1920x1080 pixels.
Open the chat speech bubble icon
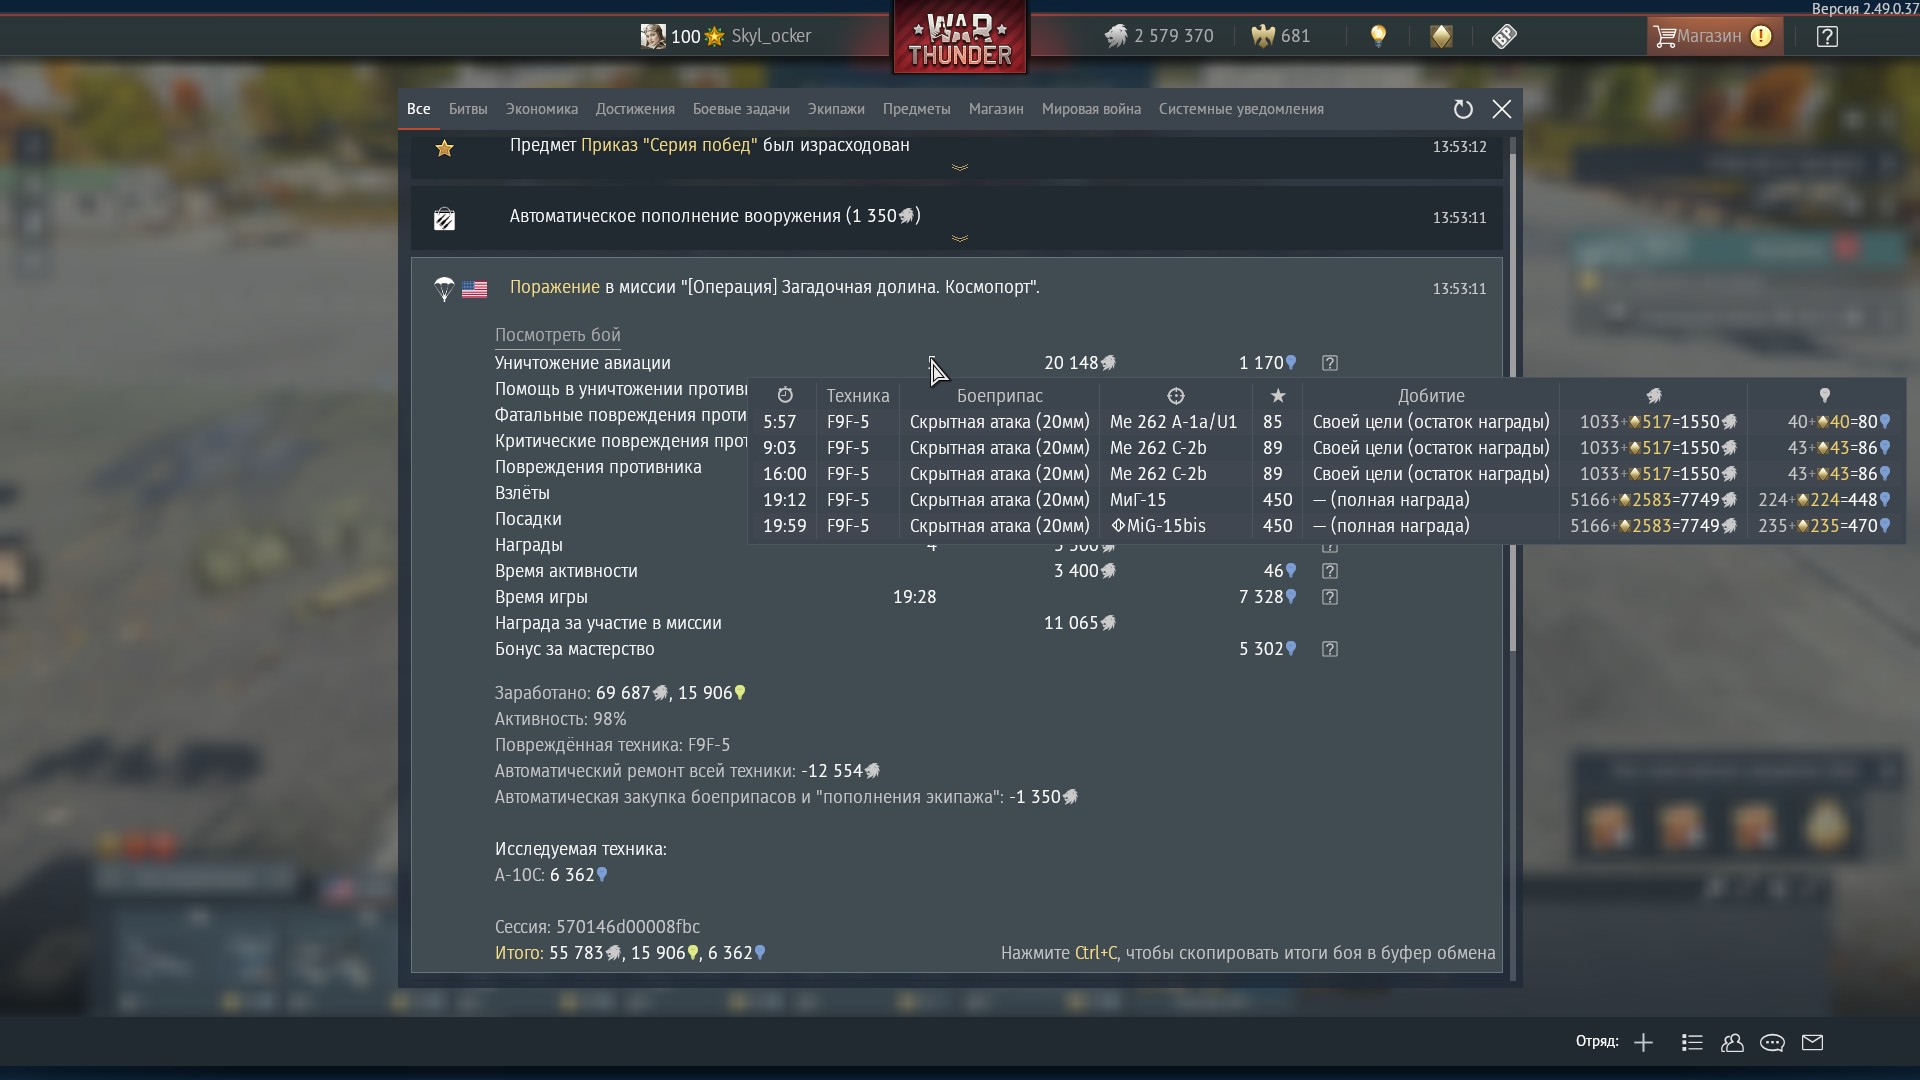click(x=1772, y=1043)
